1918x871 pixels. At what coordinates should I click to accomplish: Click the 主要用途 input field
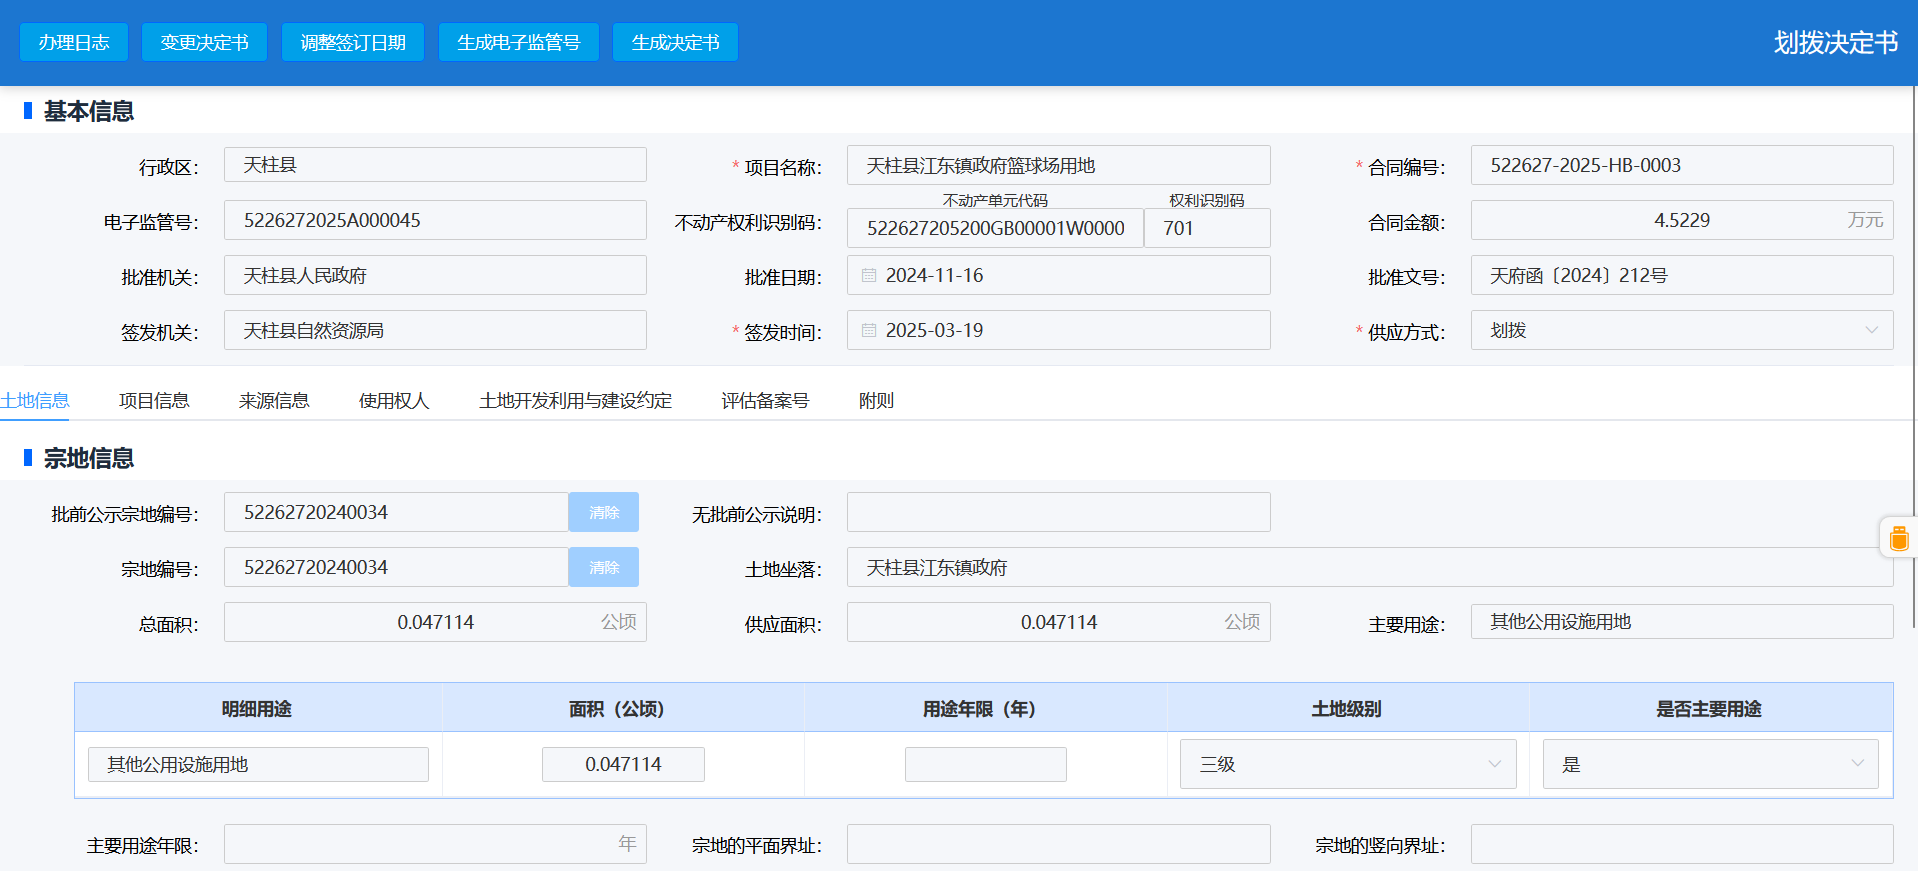click(x=1682, y=622)
